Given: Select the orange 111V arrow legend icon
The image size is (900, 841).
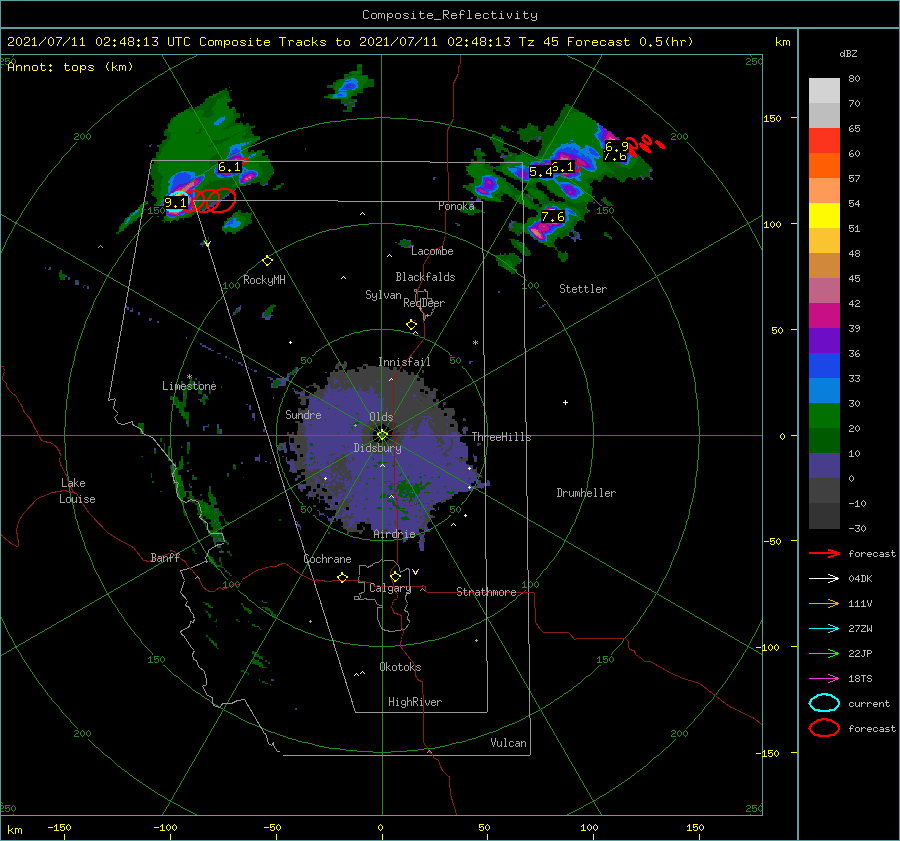Looking at the screenshot, I should pyautogui.click(x=824, y=603).
